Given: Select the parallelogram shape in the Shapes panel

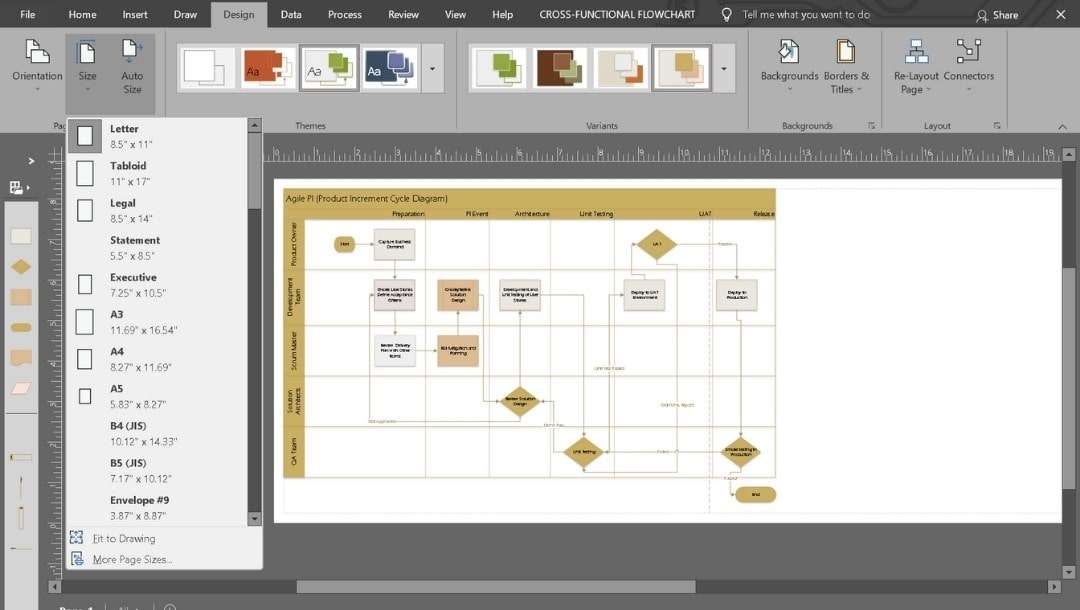Looking at the screenshot, I should (20, 386).
